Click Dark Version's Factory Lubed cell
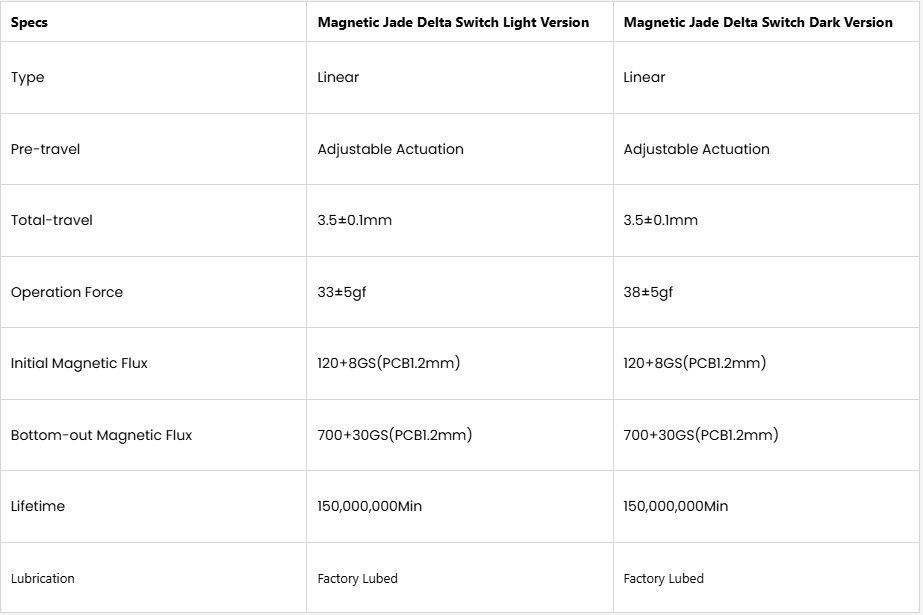The height and width of the screenshot is (615, 923). [x=663, y=578]
